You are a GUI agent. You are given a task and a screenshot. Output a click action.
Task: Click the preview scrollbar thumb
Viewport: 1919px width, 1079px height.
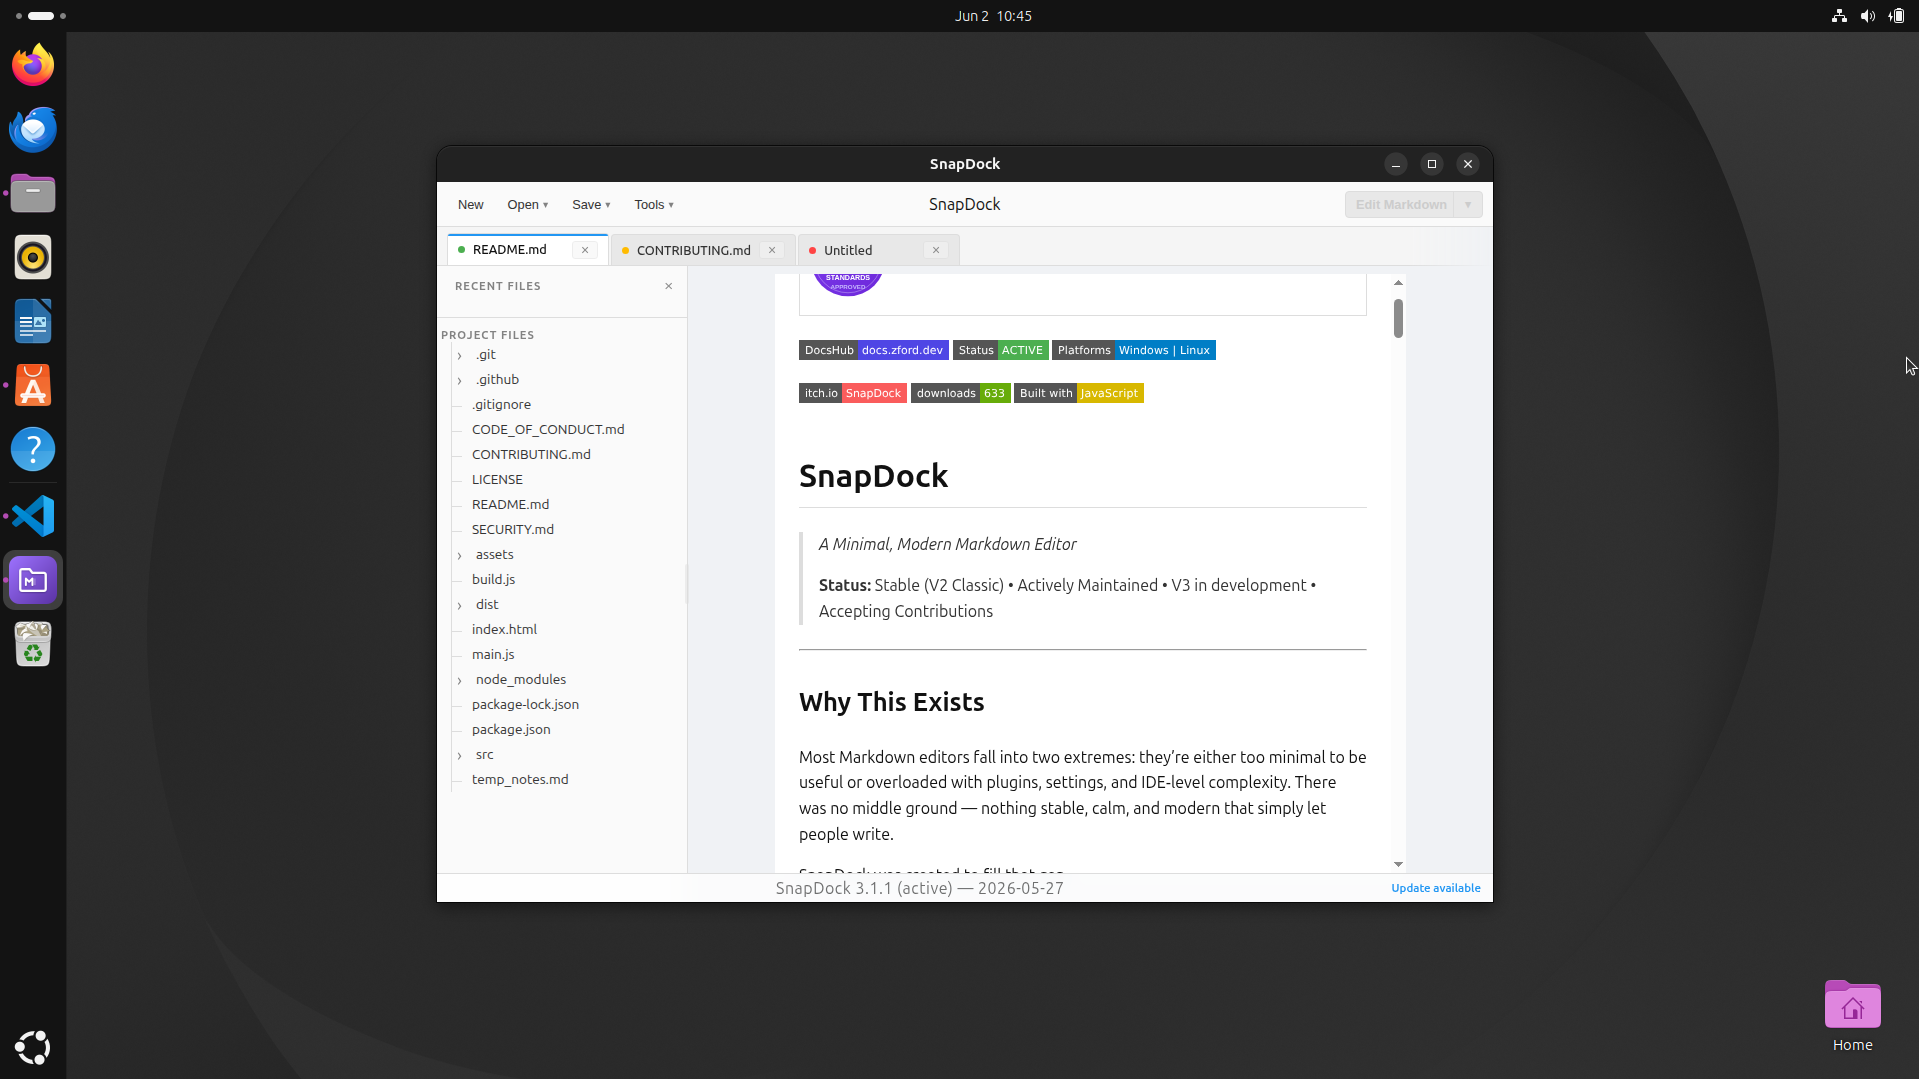(1398, 318)
